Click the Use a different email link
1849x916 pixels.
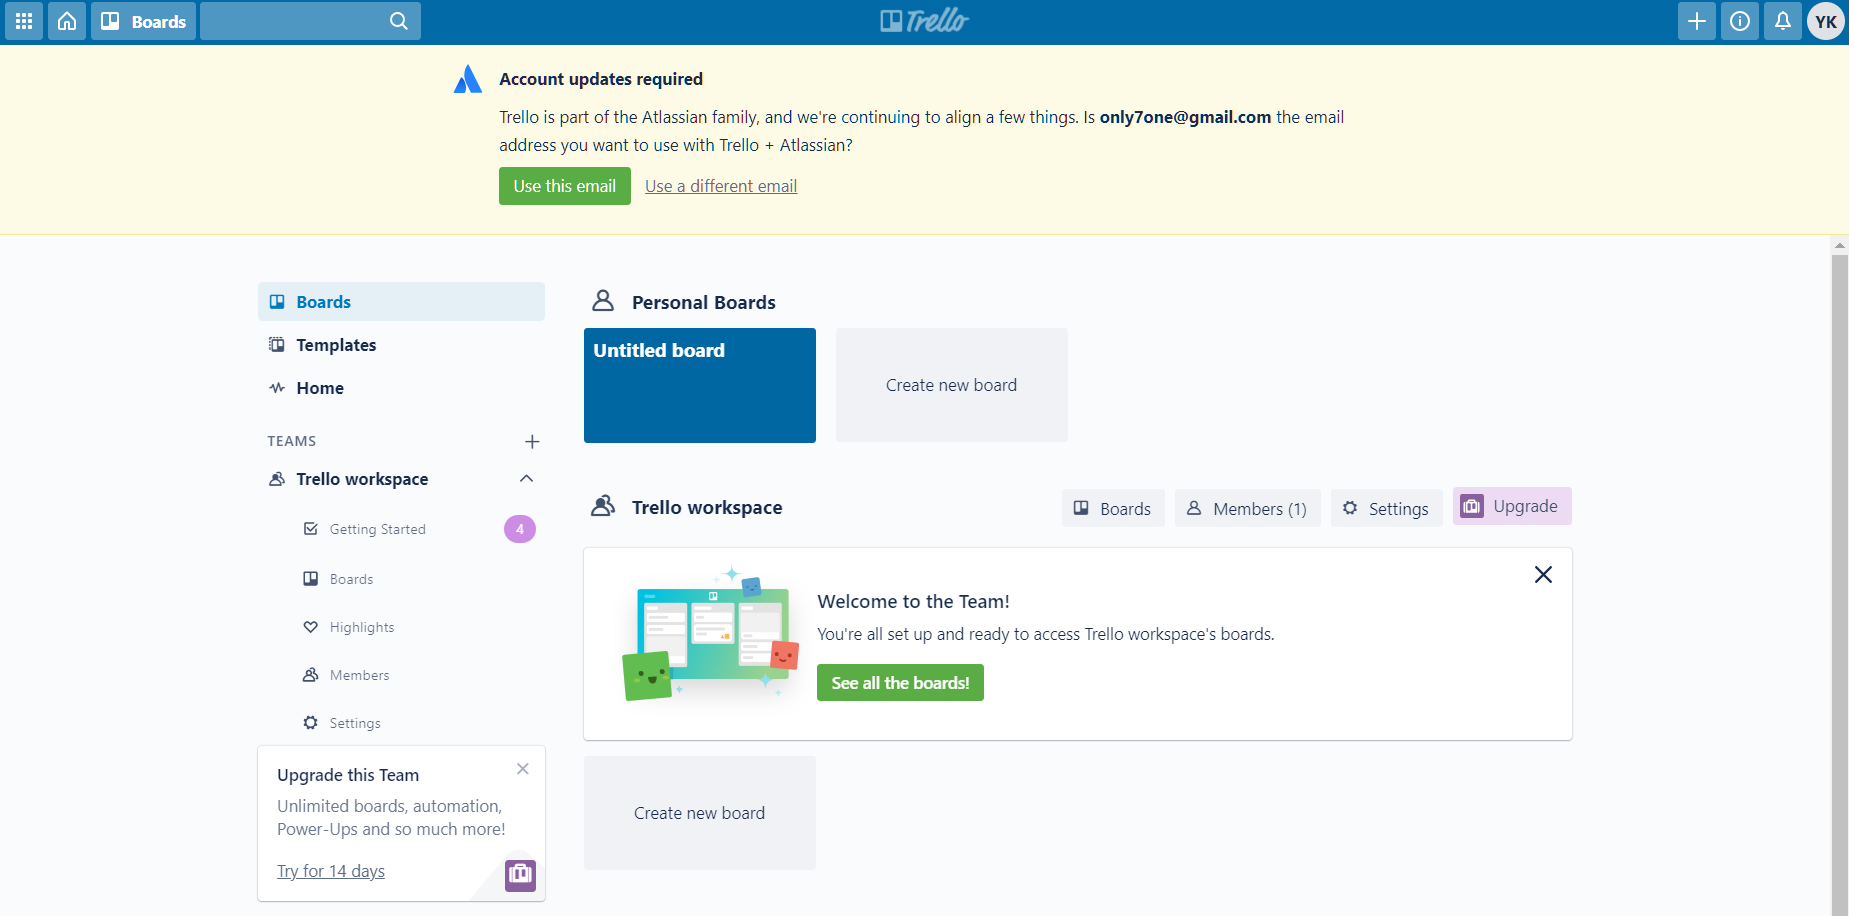click(x=721, y=186)
